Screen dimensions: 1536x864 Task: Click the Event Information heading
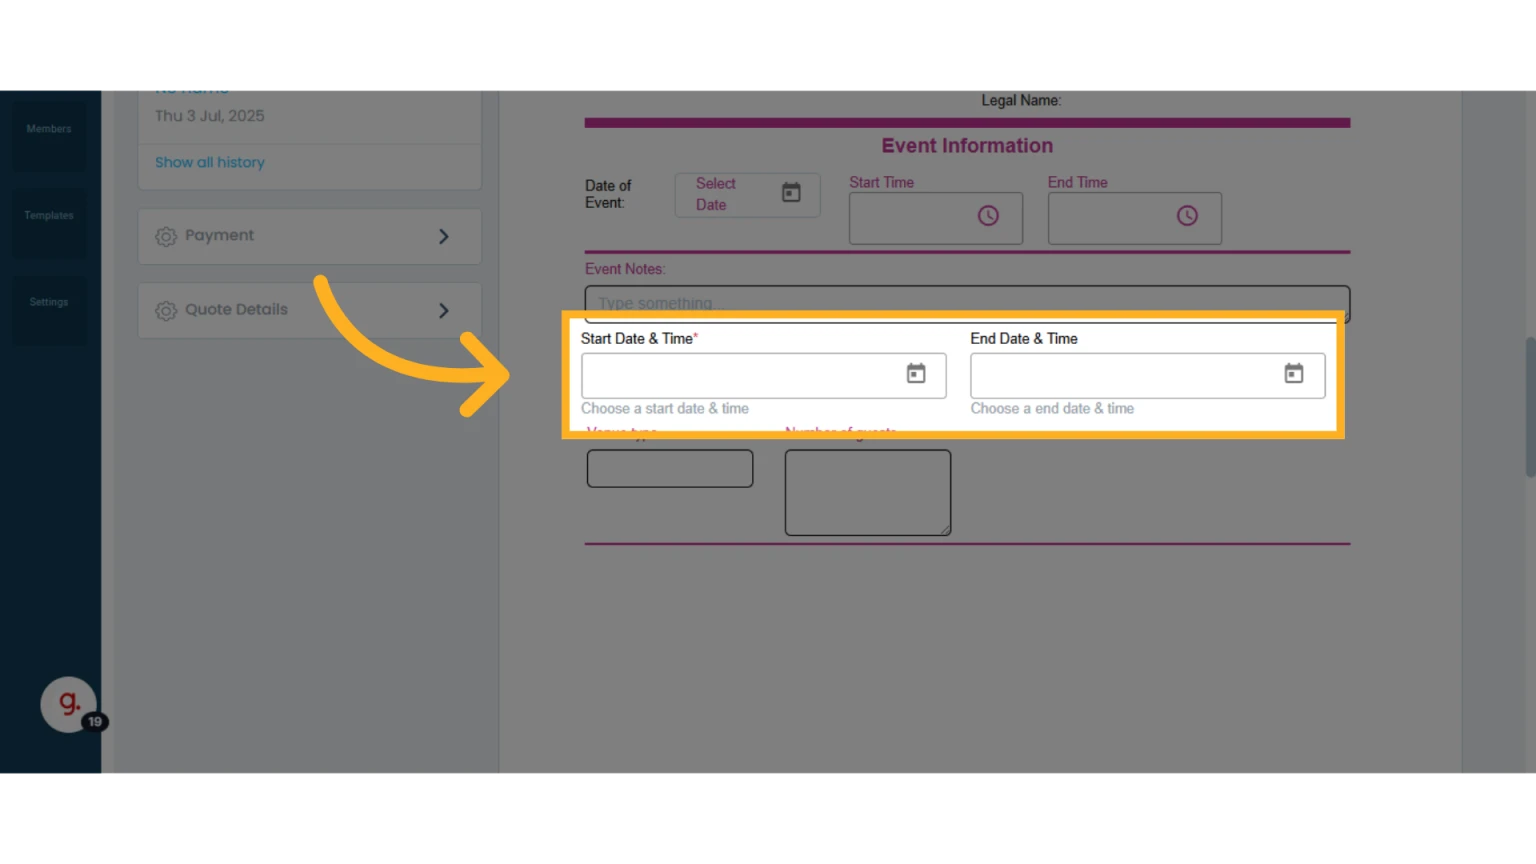[x=967, y=146]
